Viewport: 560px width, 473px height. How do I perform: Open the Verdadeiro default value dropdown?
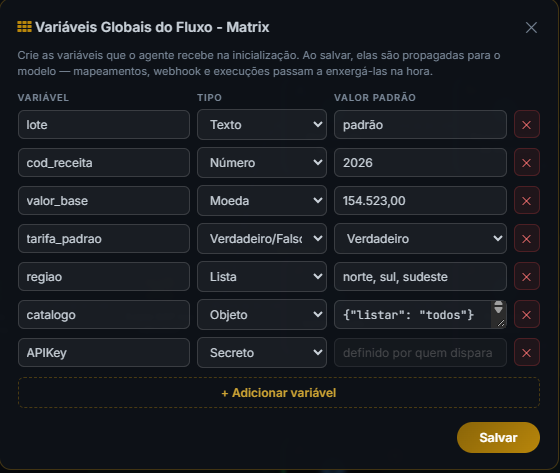(x=420, y=239)
